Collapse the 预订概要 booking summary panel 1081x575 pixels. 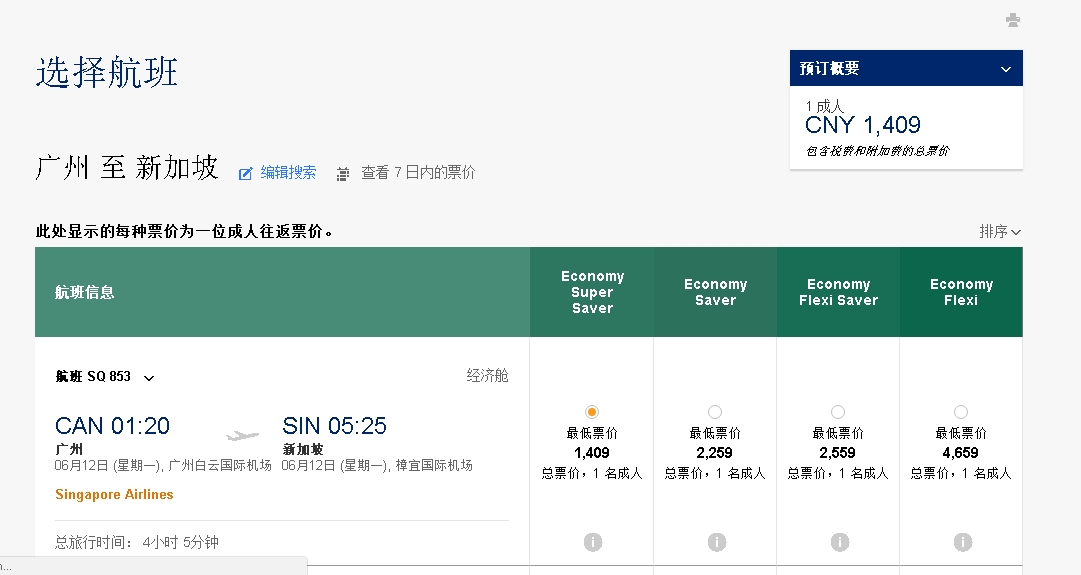pyautogui.click(x=1006, y=69)
